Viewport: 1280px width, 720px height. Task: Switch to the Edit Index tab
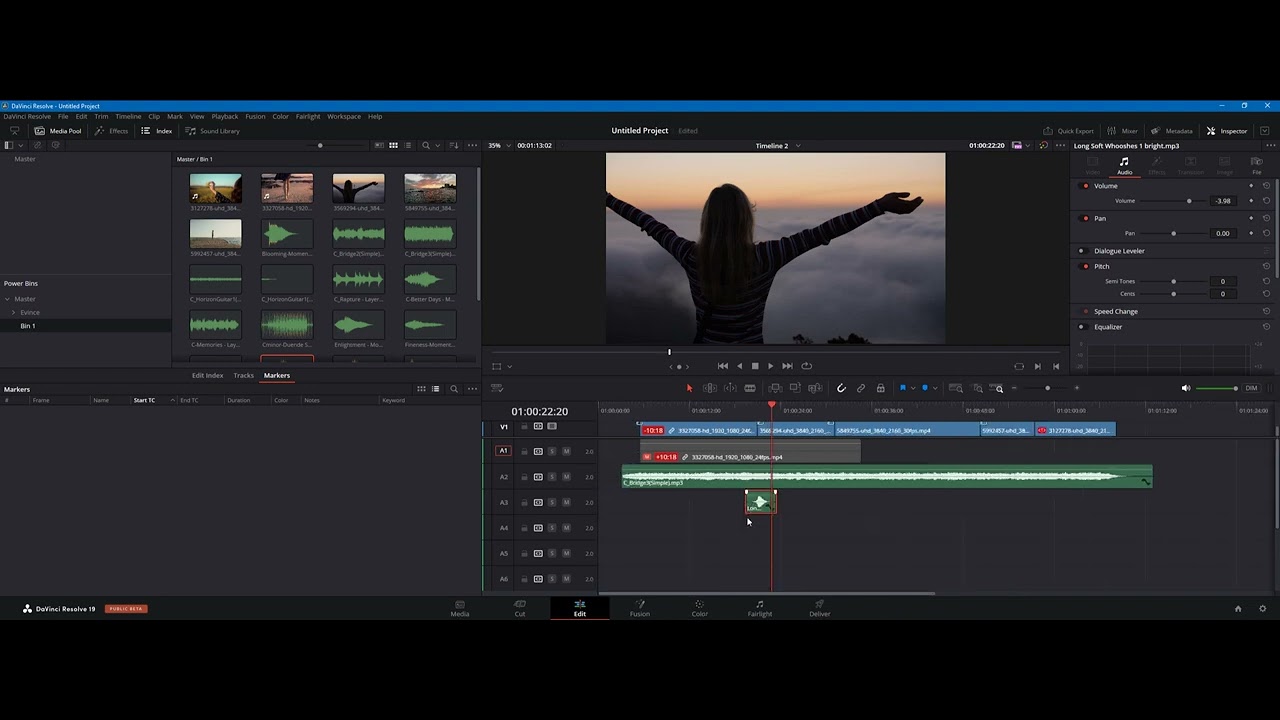(x=207, y=375)
